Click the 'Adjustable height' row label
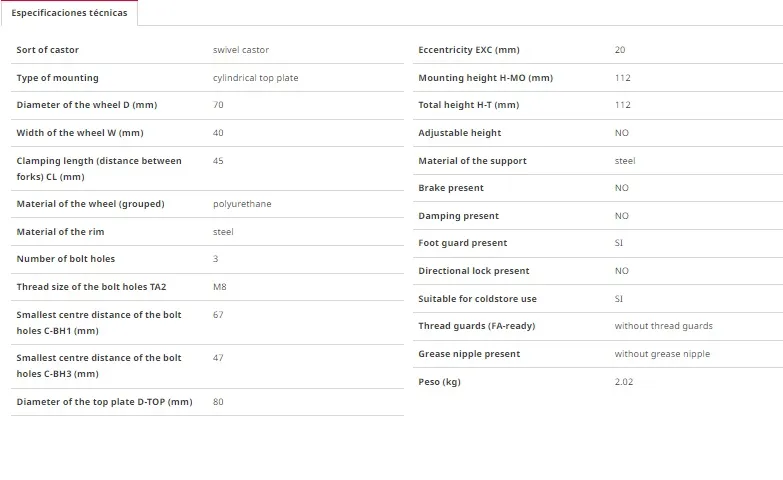The height and width of the screenshot is (480, 783). [x=459, y=133]
